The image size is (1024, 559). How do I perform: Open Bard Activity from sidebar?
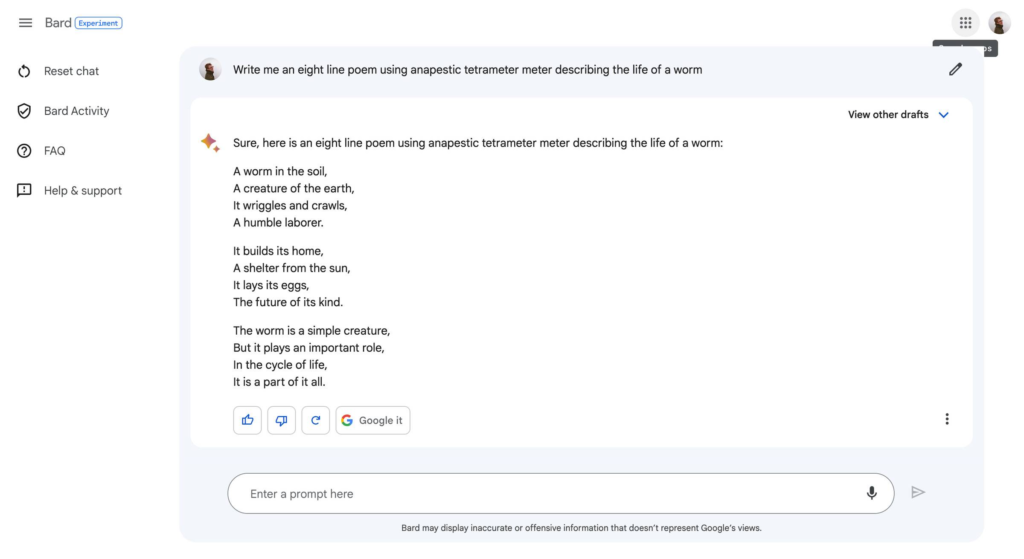(76, 111)
